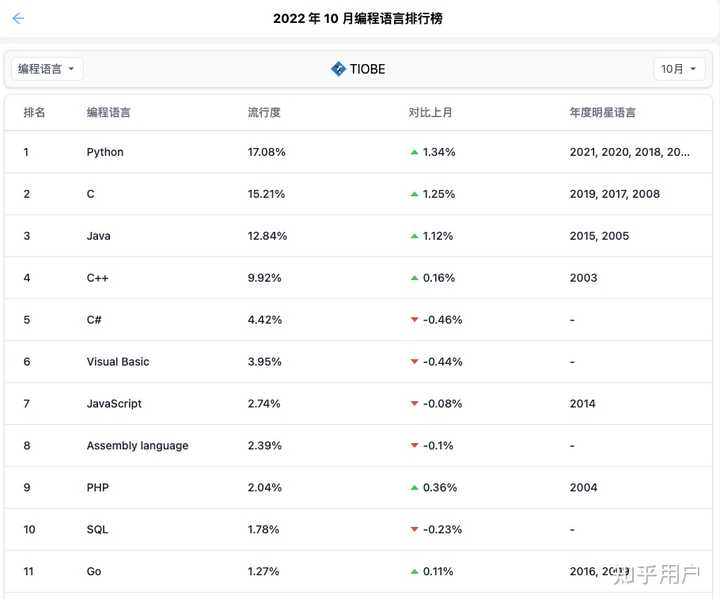
Task: Click the green up arrow beside Java's 1.12%
Action: [x=414, y=236]
